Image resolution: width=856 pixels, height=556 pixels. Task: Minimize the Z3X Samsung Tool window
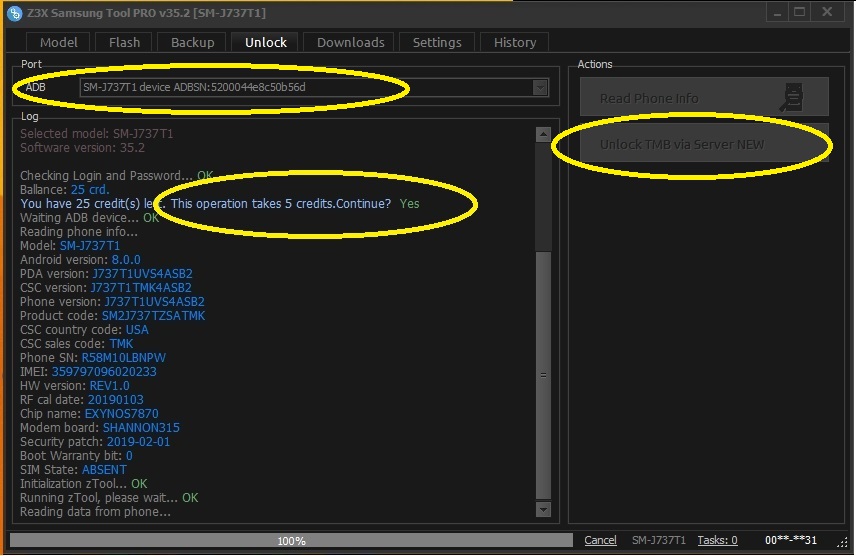tap(777, 13)
